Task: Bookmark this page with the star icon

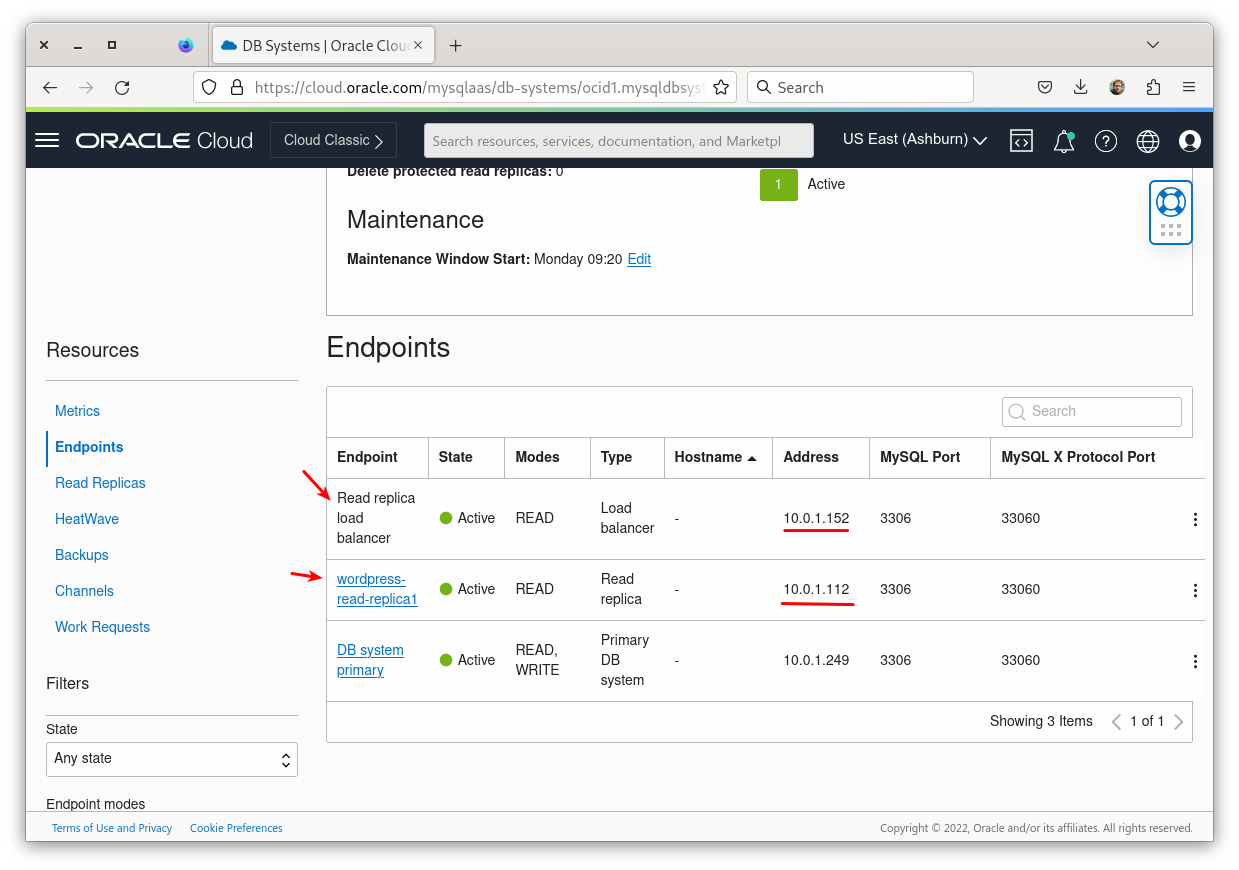Action: (x=721, y=87)
